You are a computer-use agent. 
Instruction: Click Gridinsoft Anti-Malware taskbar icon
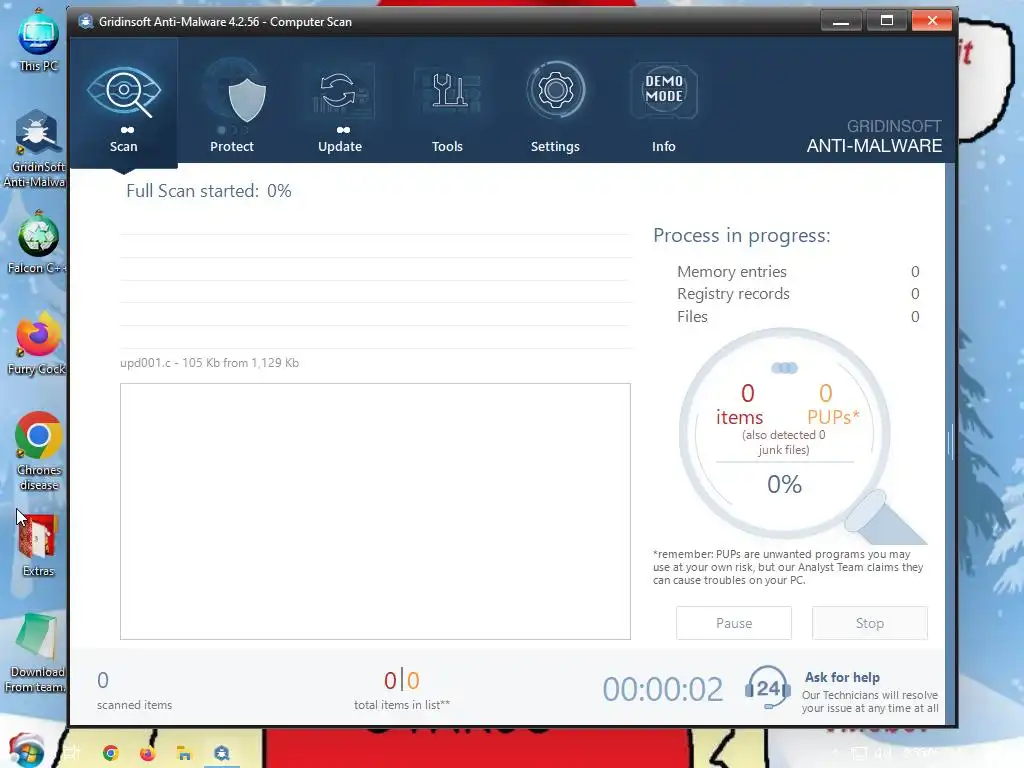(222, 753)
